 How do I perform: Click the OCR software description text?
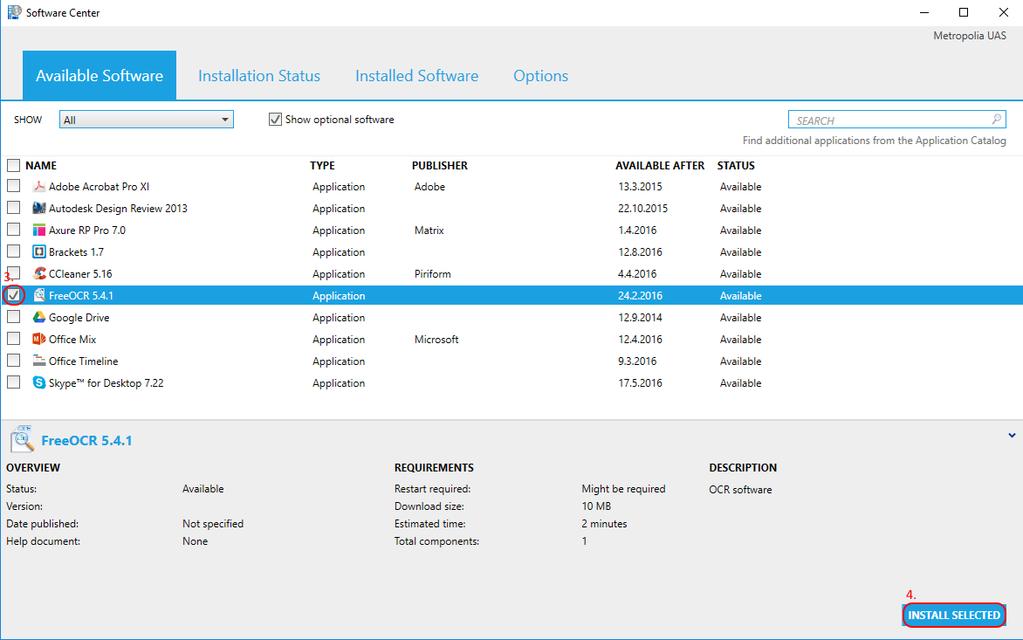(x=741, y=489)
